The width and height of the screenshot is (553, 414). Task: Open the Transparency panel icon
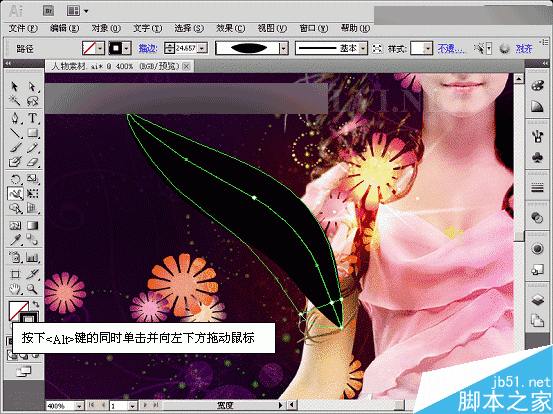(x=537, y=218)
